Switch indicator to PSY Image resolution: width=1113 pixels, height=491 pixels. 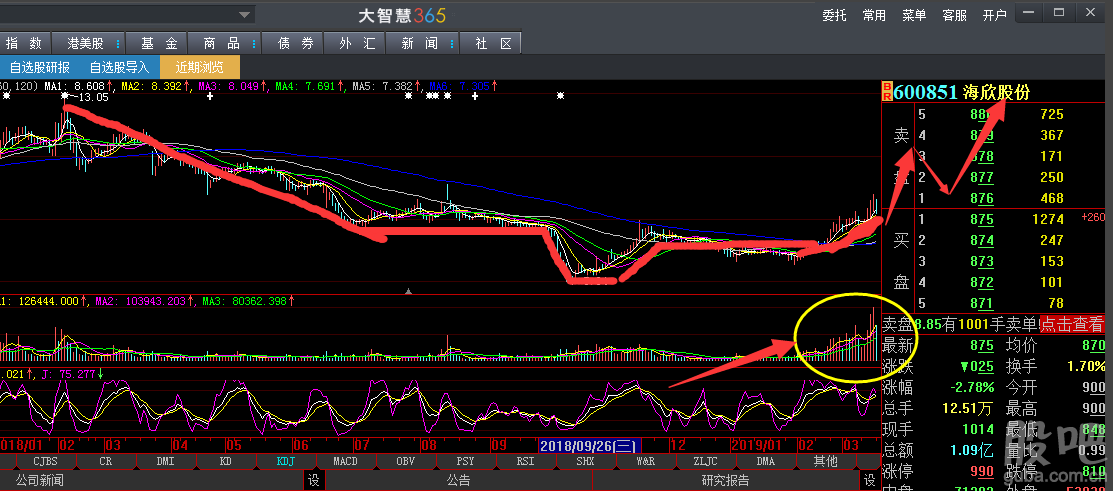click(466, 461)
